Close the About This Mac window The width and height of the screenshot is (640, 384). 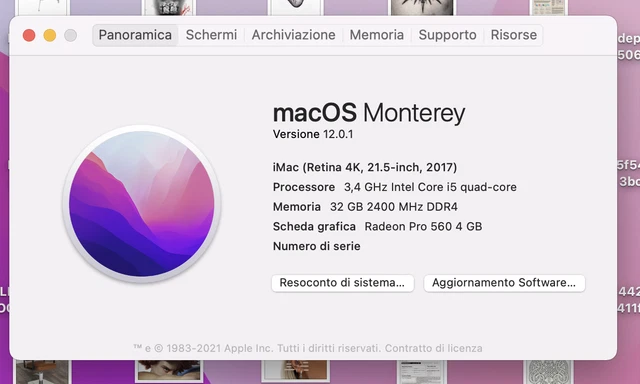(x=29, y=36)
